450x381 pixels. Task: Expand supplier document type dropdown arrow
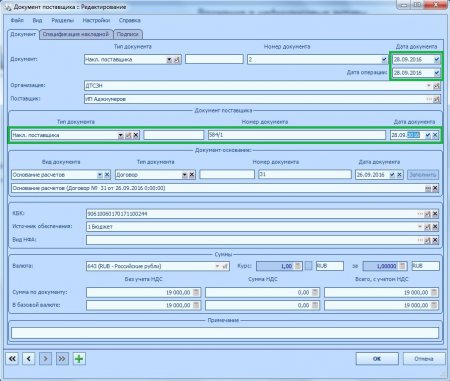tap(120, 135)
